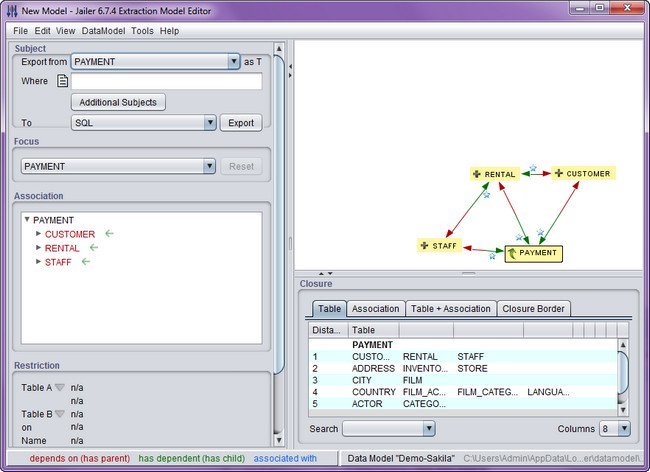Click the Table column header
This screenshot has height=472, width=650.
click(374, 330)
